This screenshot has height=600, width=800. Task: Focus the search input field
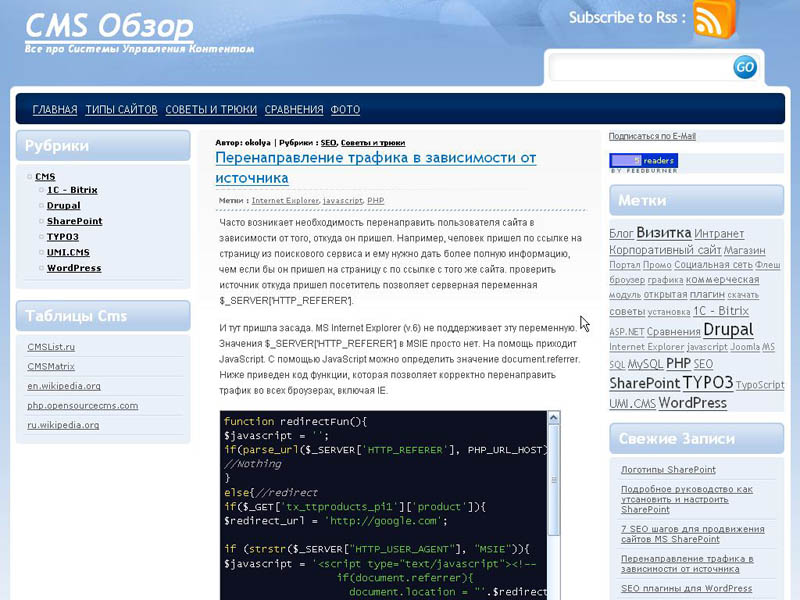[640, 67]
